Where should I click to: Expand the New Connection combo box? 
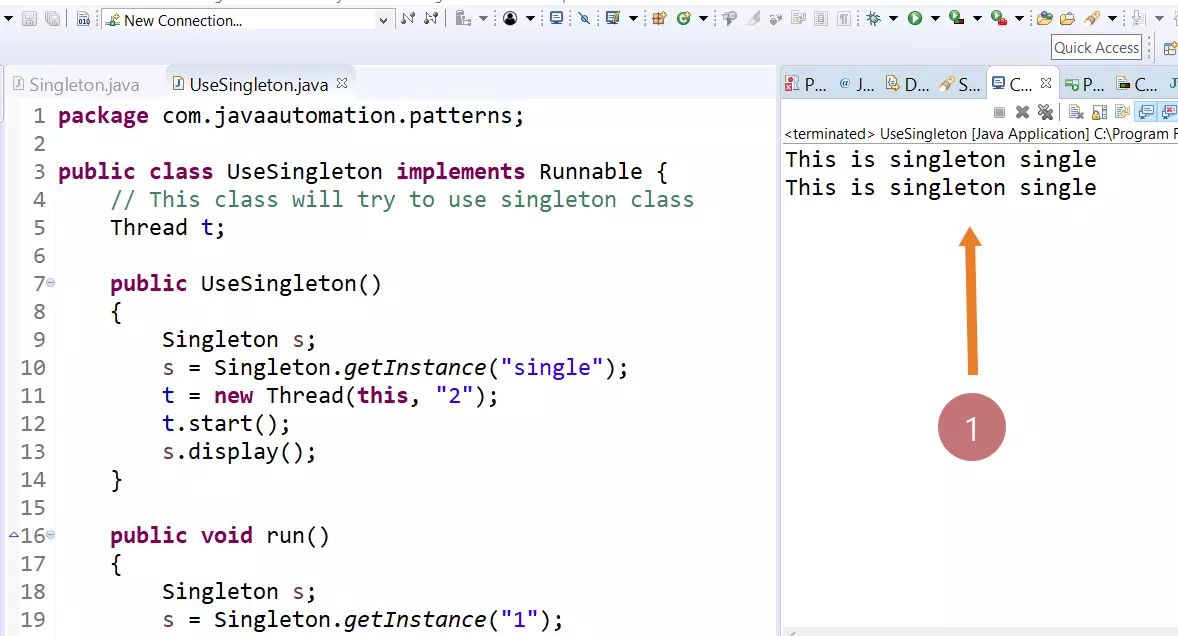pyautogui.click(x=383, y=20)
